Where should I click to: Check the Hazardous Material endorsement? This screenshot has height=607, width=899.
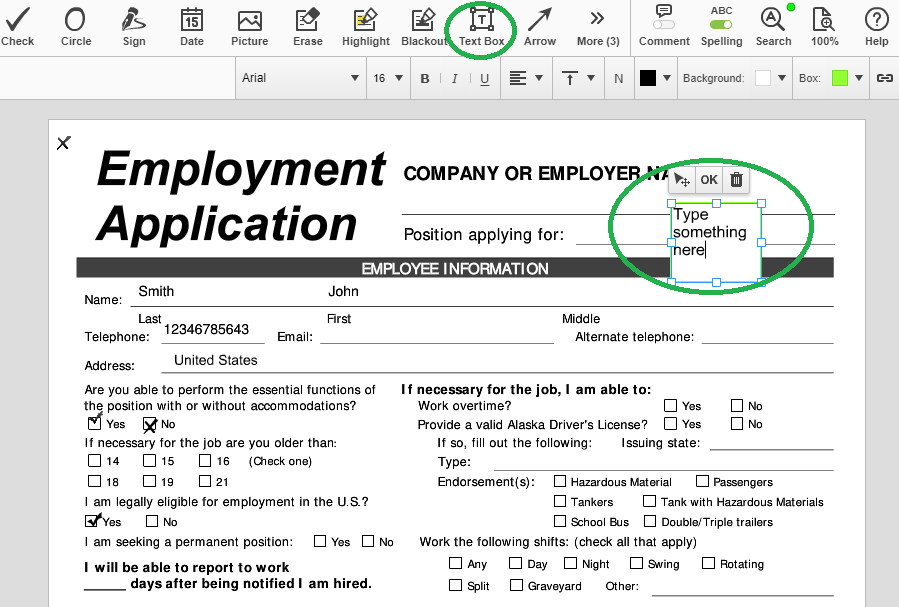click(x=560, y=481)
